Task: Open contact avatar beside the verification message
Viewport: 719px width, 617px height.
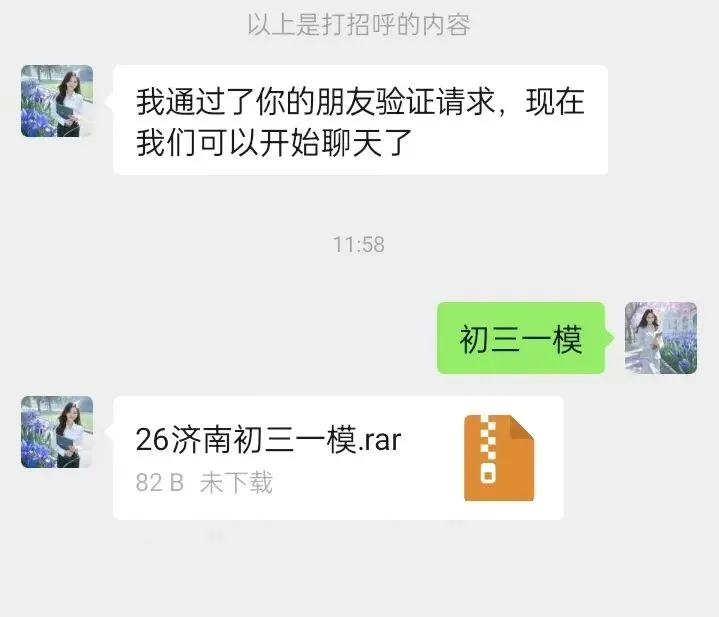Action: tap(57, 101)
